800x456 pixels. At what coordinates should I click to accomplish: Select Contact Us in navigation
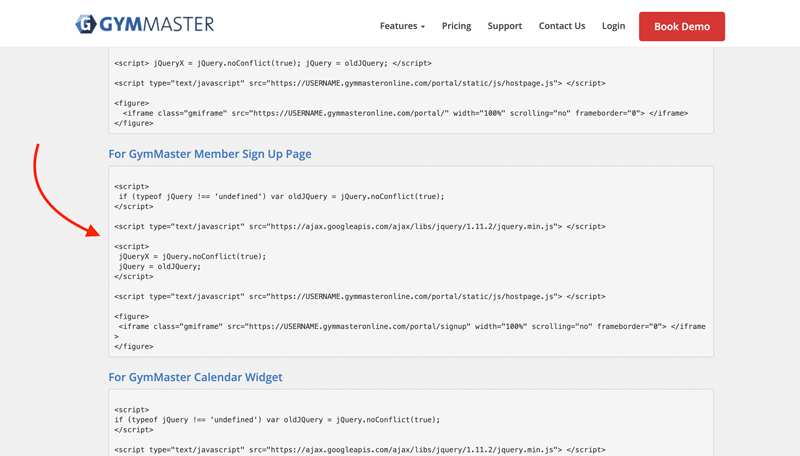[x=562, y=26]
